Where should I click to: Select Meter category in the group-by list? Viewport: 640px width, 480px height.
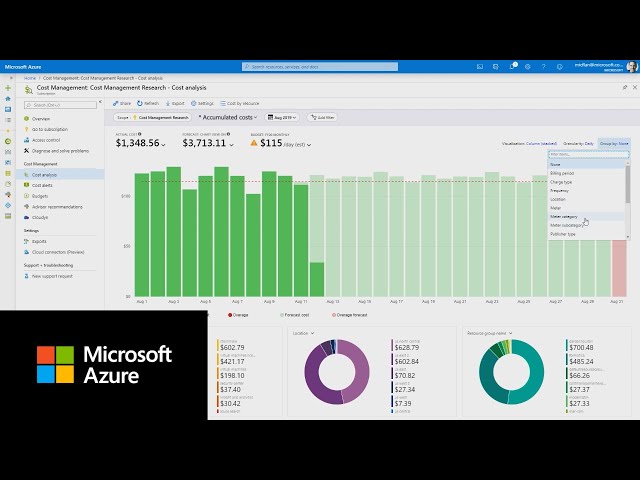(x=586, y=217)
